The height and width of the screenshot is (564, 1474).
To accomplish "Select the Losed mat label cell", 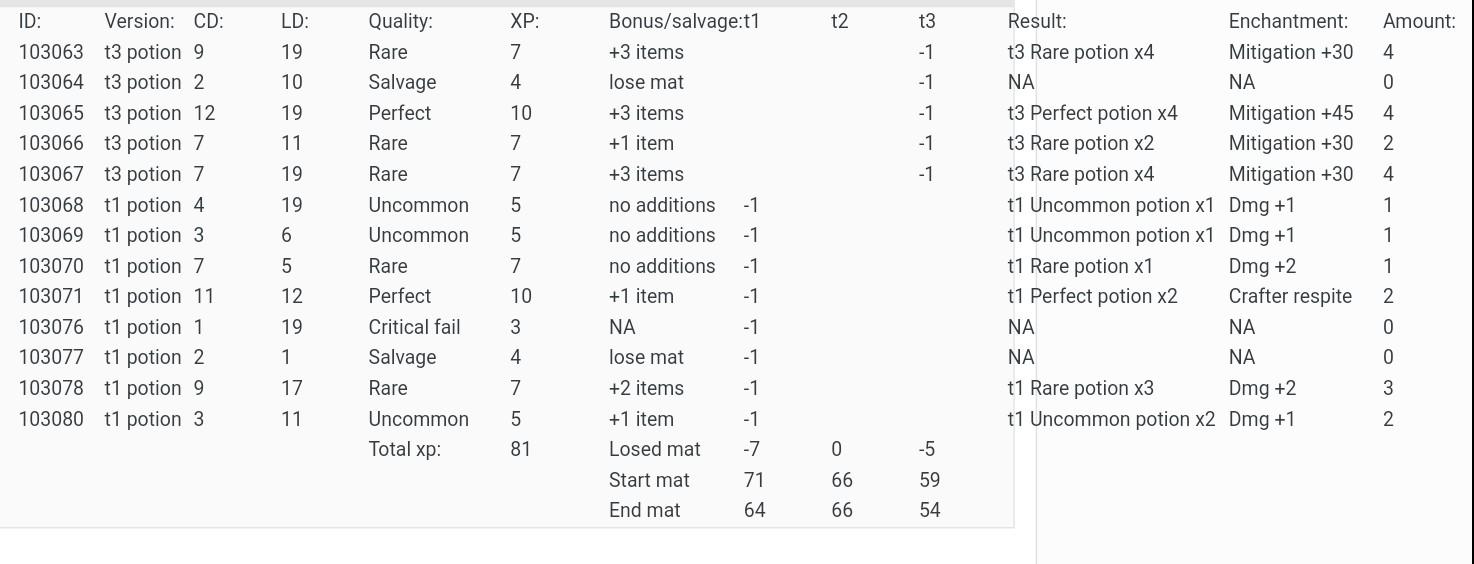I will (654, 449).
